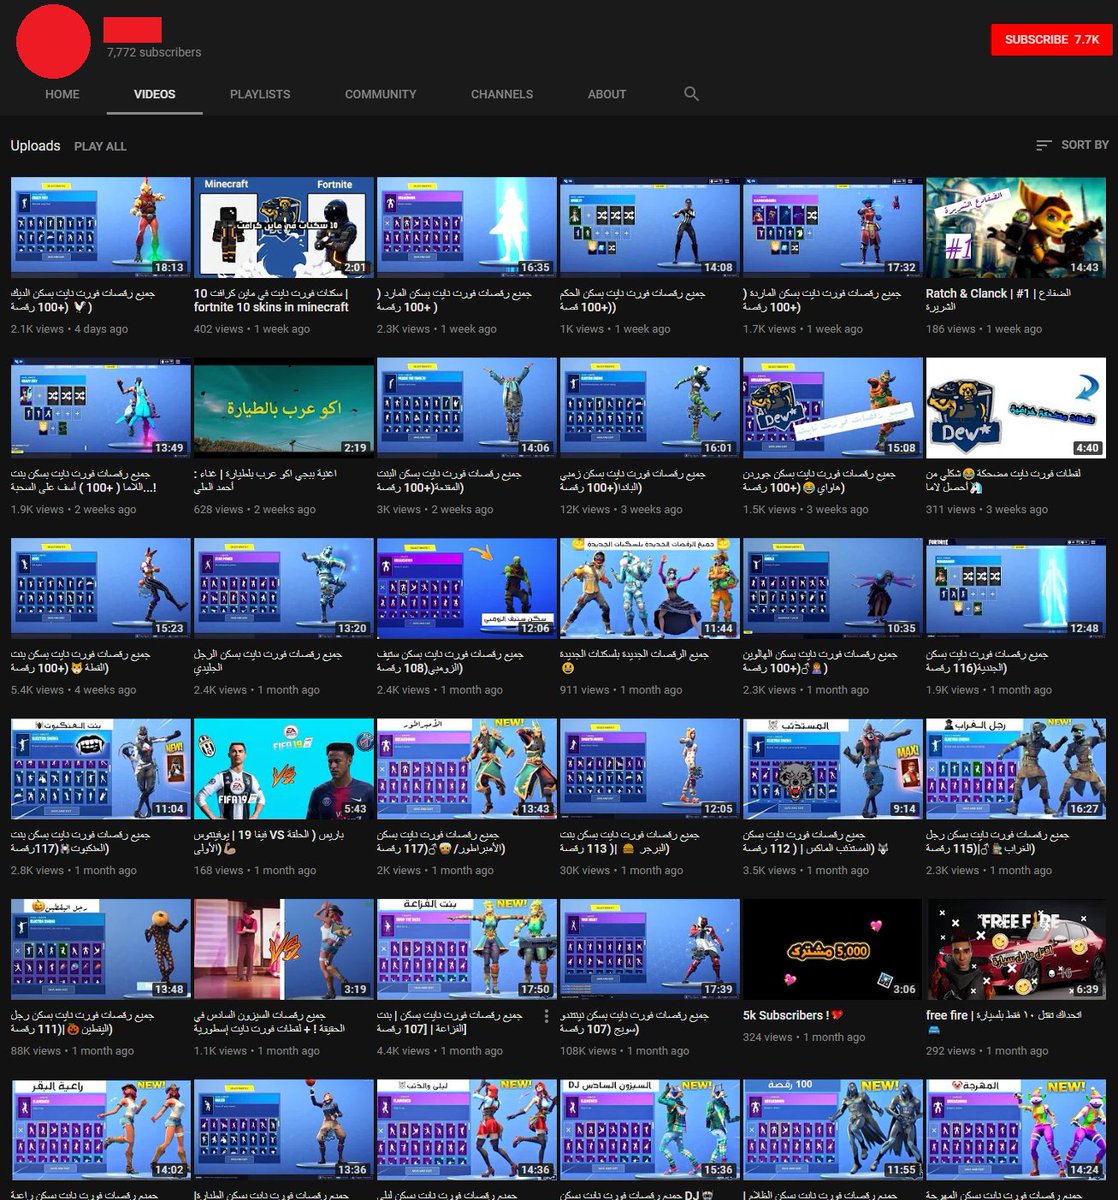This screenshot has width=1118, height=1200.
Task: Open the Free Fire 6:39 thumbnail
Action: coord(1016,949)
